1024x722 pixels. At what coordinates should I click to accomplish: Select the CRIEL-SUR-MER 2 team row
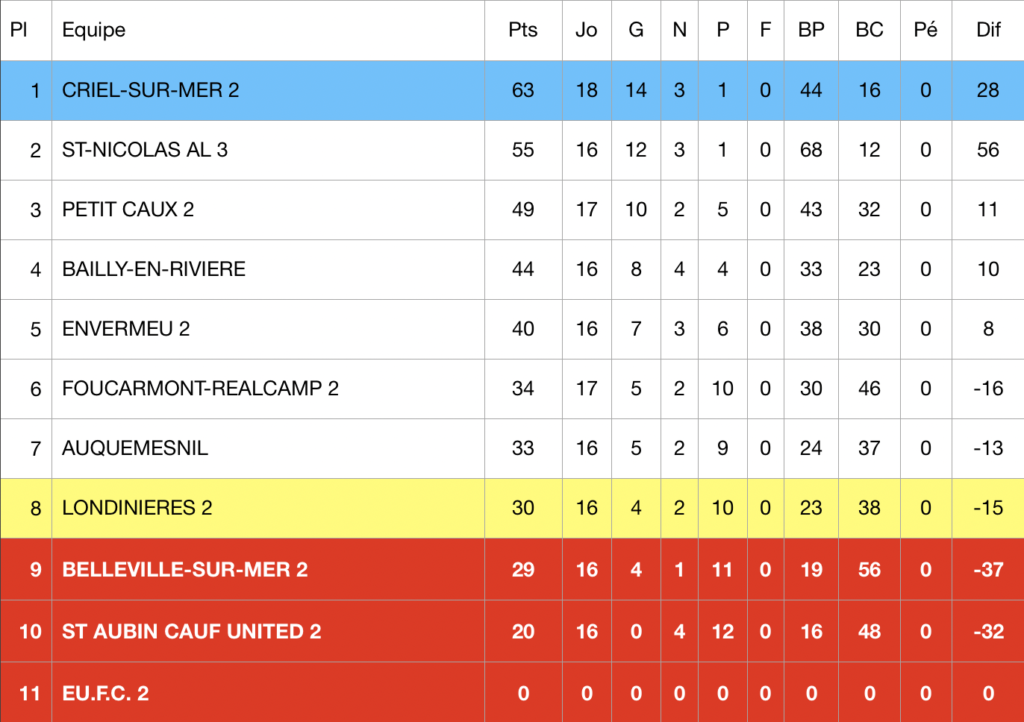click(x=512, y=90)
